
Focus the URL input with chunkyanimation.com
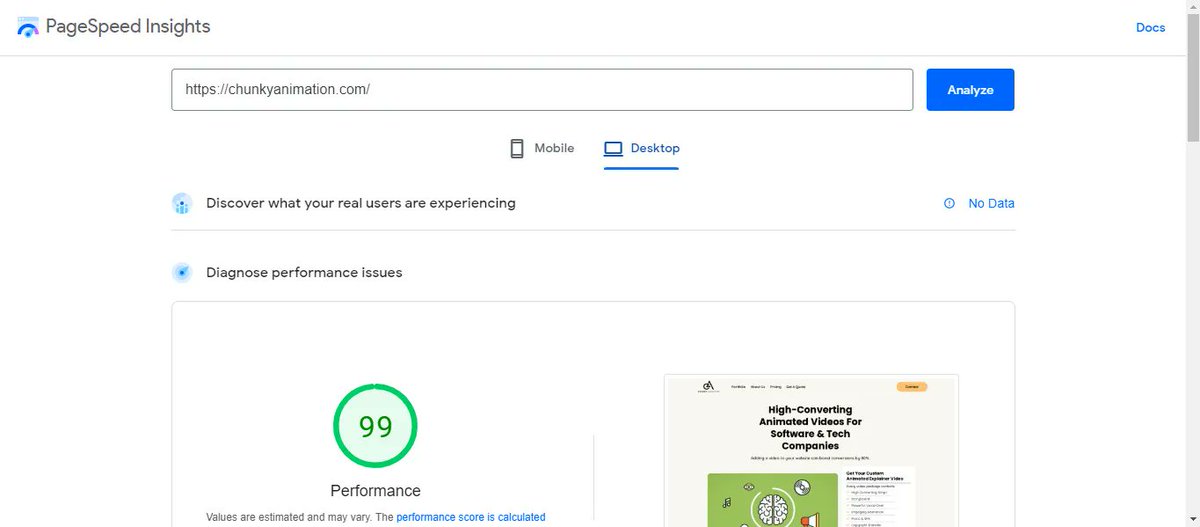point(542,89)
